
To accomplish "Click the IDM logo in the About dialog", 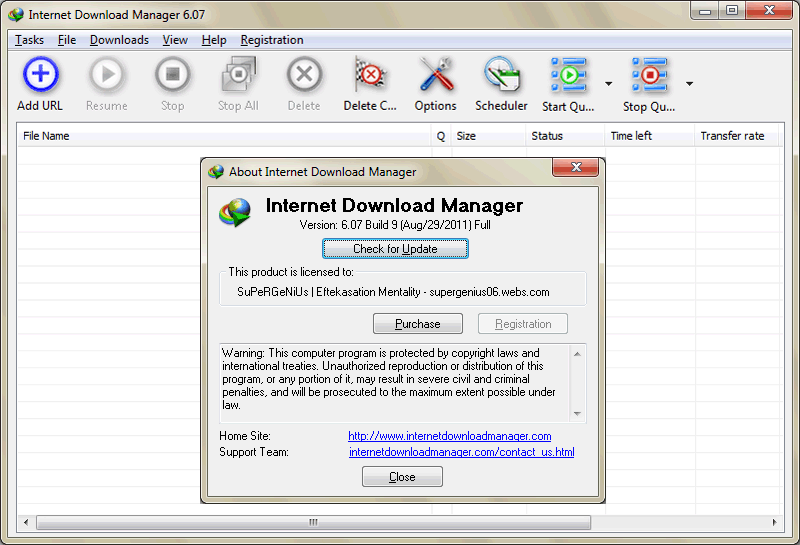I will [x=235, y=212].
